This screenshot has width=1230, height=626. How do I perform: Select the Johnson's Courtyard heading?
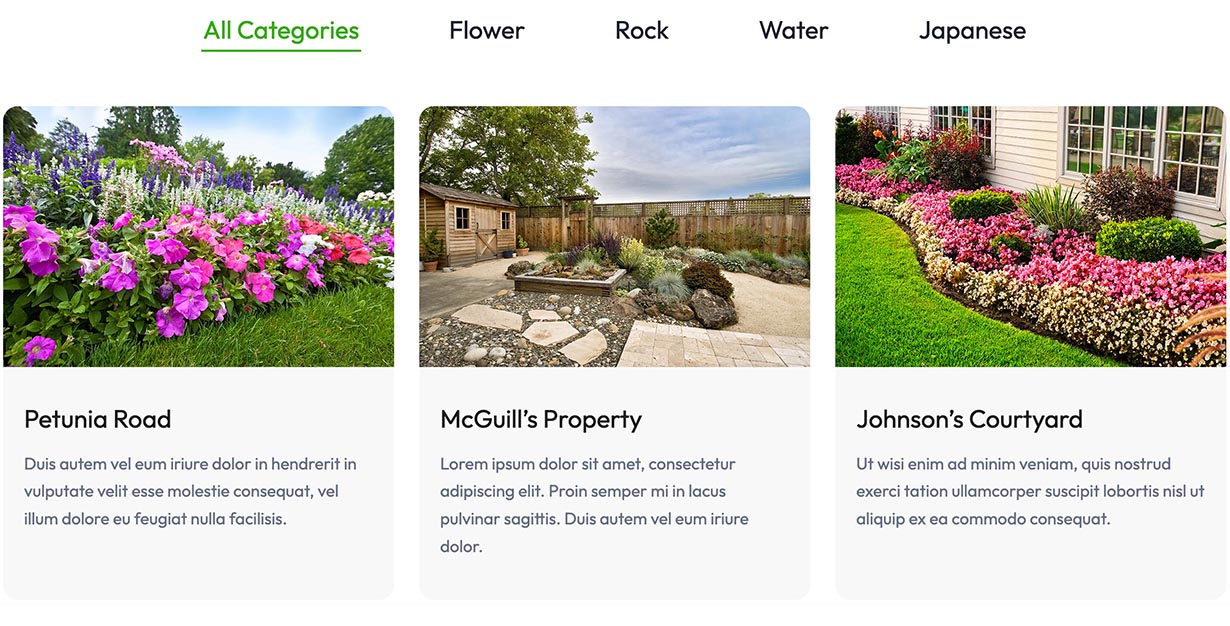click(x=969, y=419)
